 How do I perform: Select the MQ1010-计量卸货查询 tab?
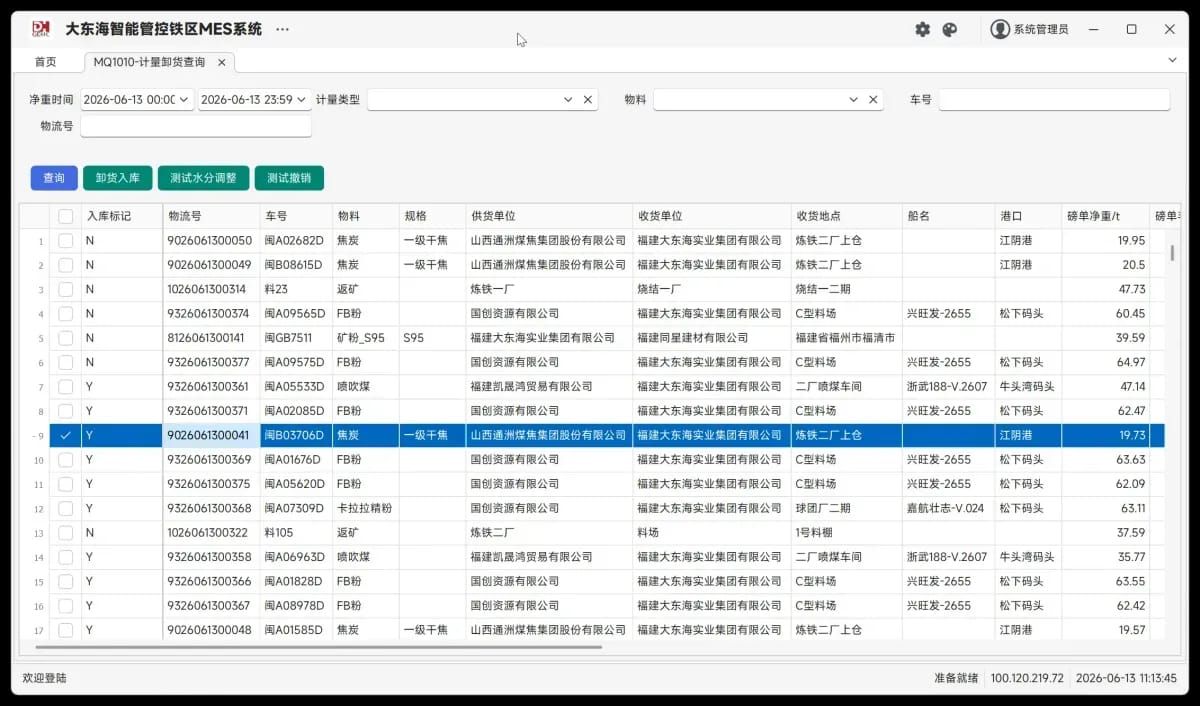point(149,62)
